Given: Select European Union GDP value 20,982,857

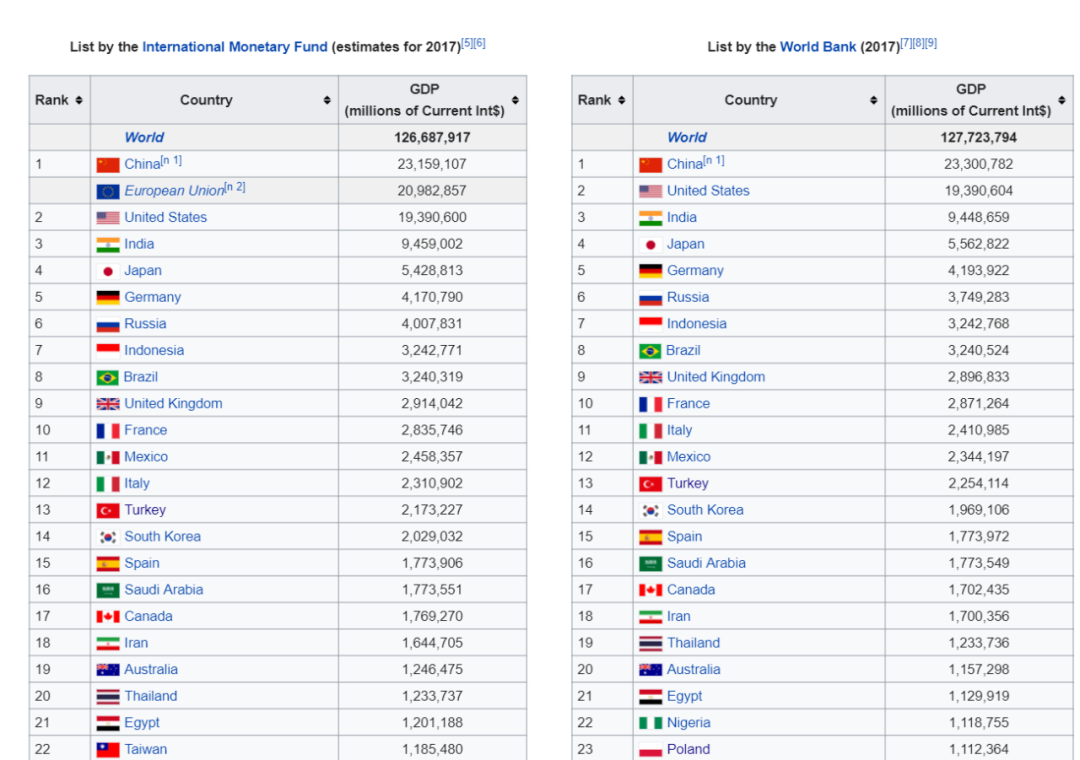Looking at the screenshot, I should (x=432, y=191).
